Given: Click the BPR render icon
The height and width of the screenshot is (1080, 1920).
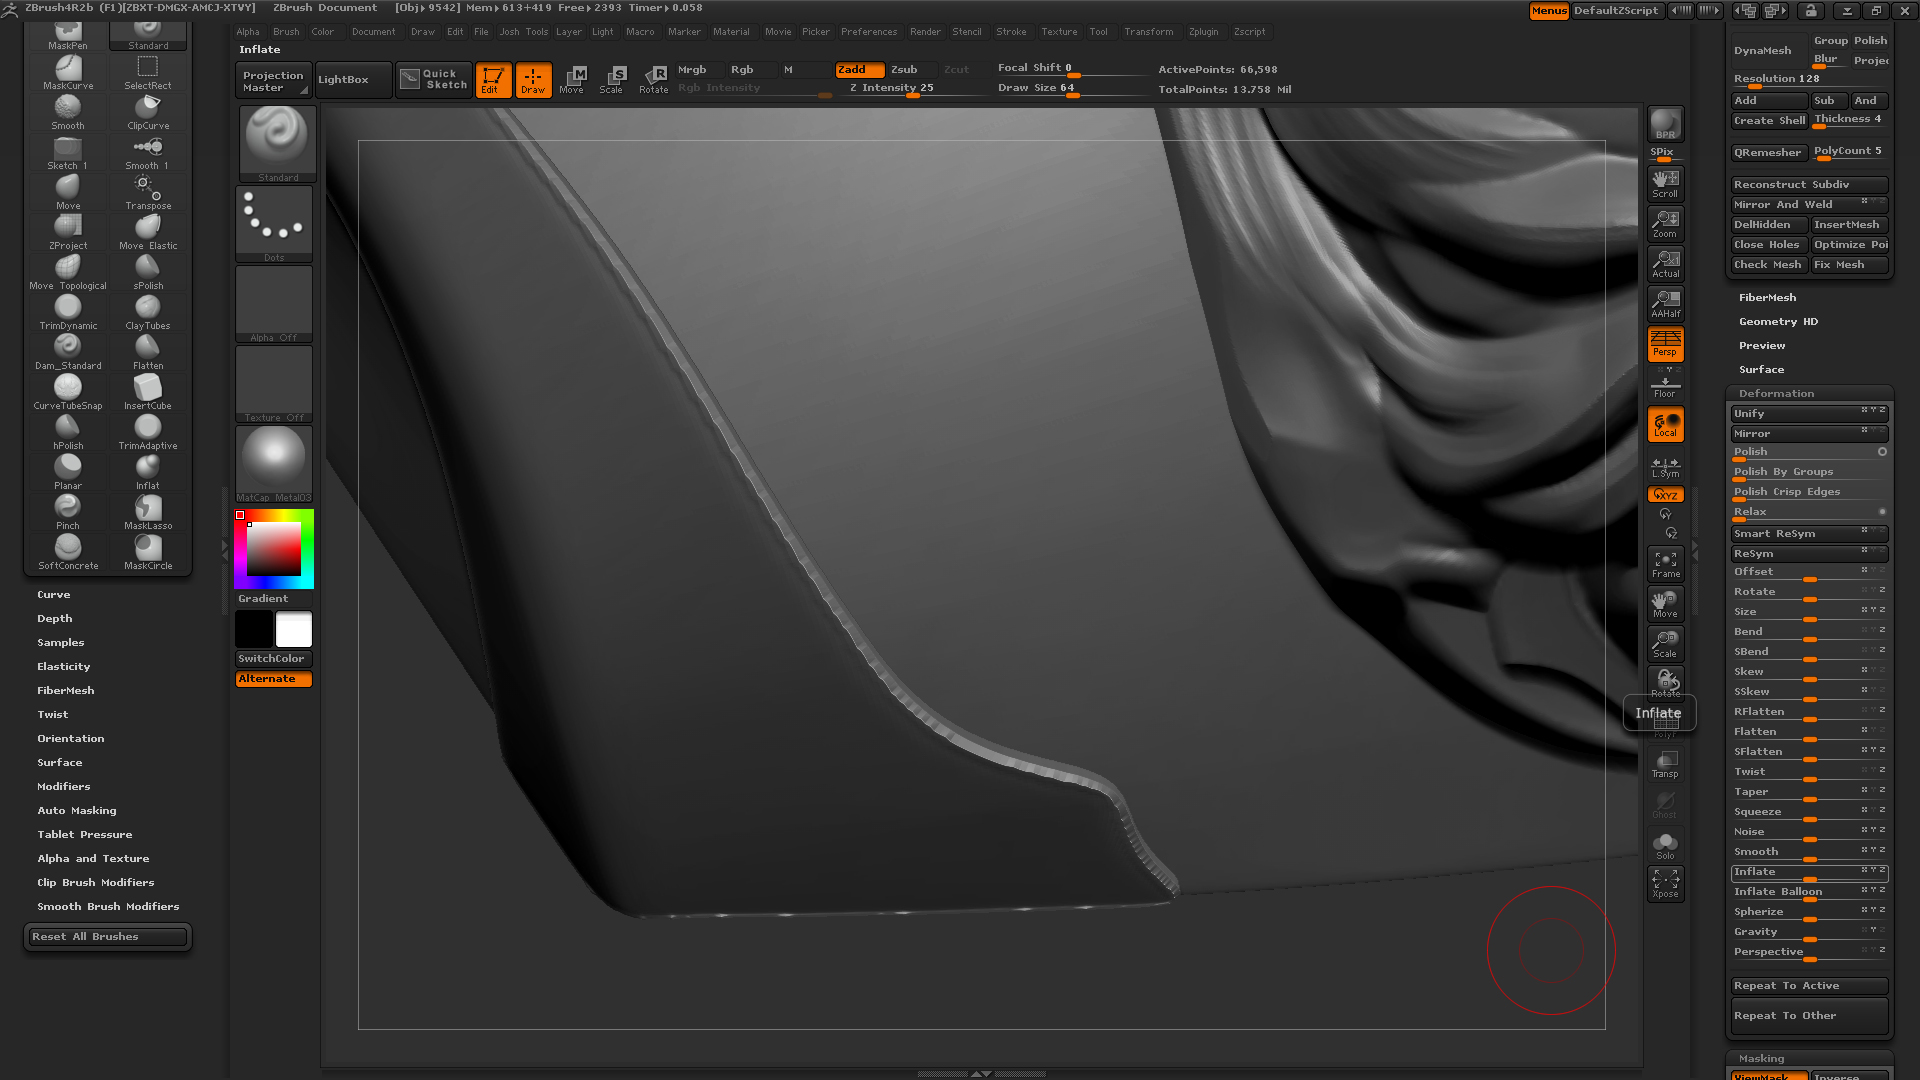Looking at the screenshot, I should click(x=1665, y=124).
